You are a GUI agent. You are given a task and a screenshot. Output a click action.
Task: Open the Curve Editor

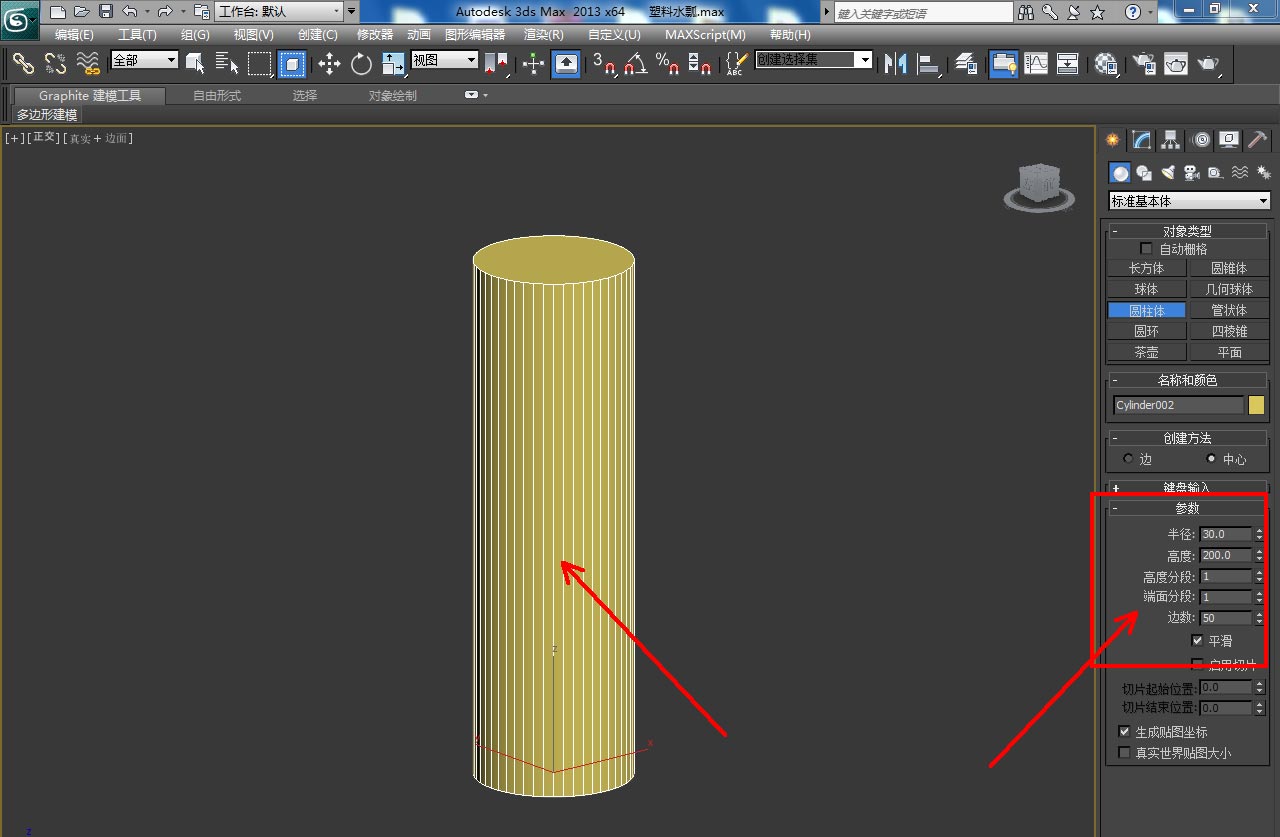1036,64
